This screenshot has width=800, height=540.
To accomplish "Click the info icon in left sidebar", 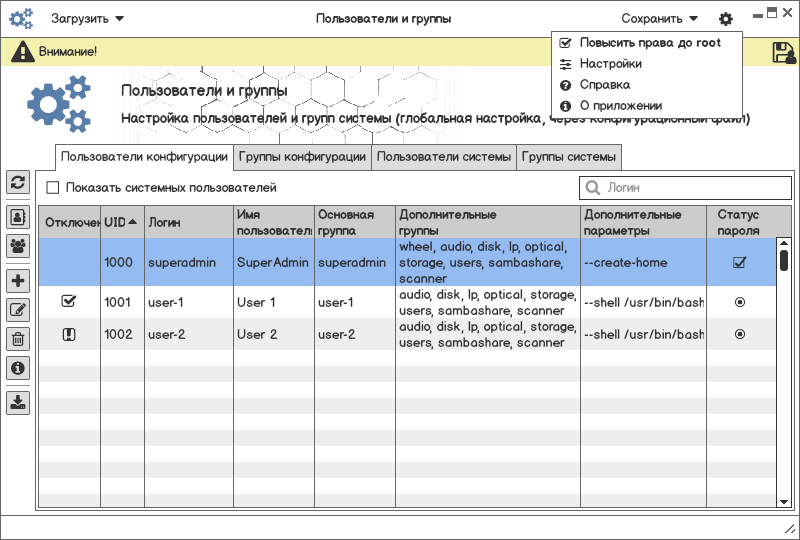I will pos(18,368).
